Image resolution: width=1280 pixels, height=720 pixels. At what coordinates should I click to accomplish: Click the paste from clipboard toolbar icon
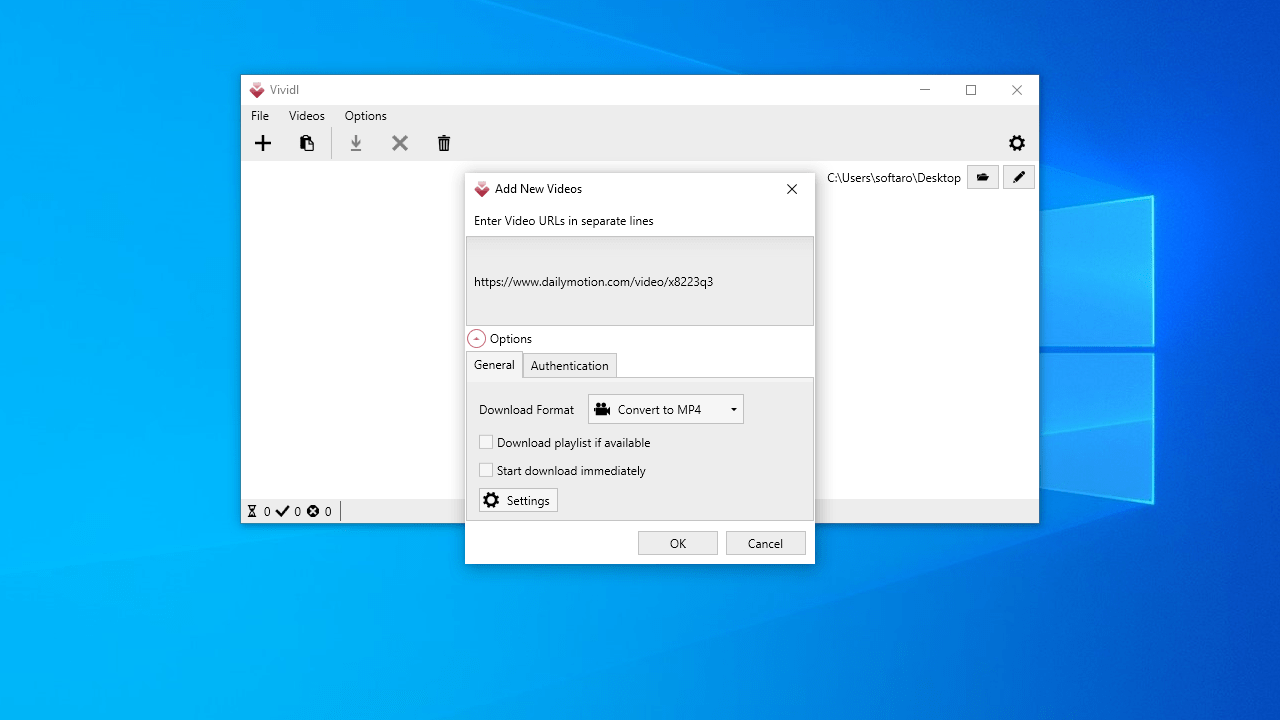click(307, 143)
